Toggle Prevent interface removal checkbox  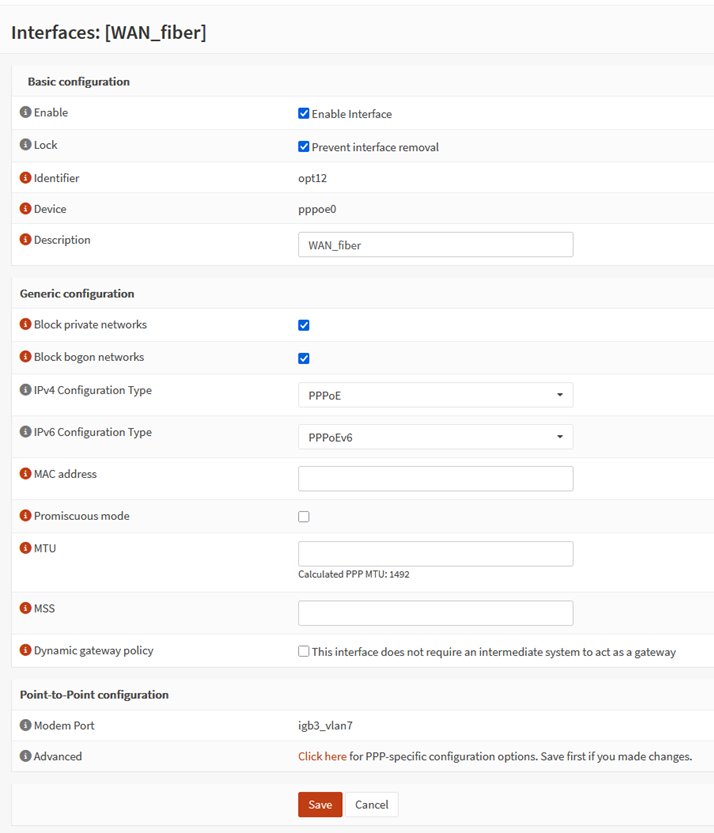click(x=304, y=147)
